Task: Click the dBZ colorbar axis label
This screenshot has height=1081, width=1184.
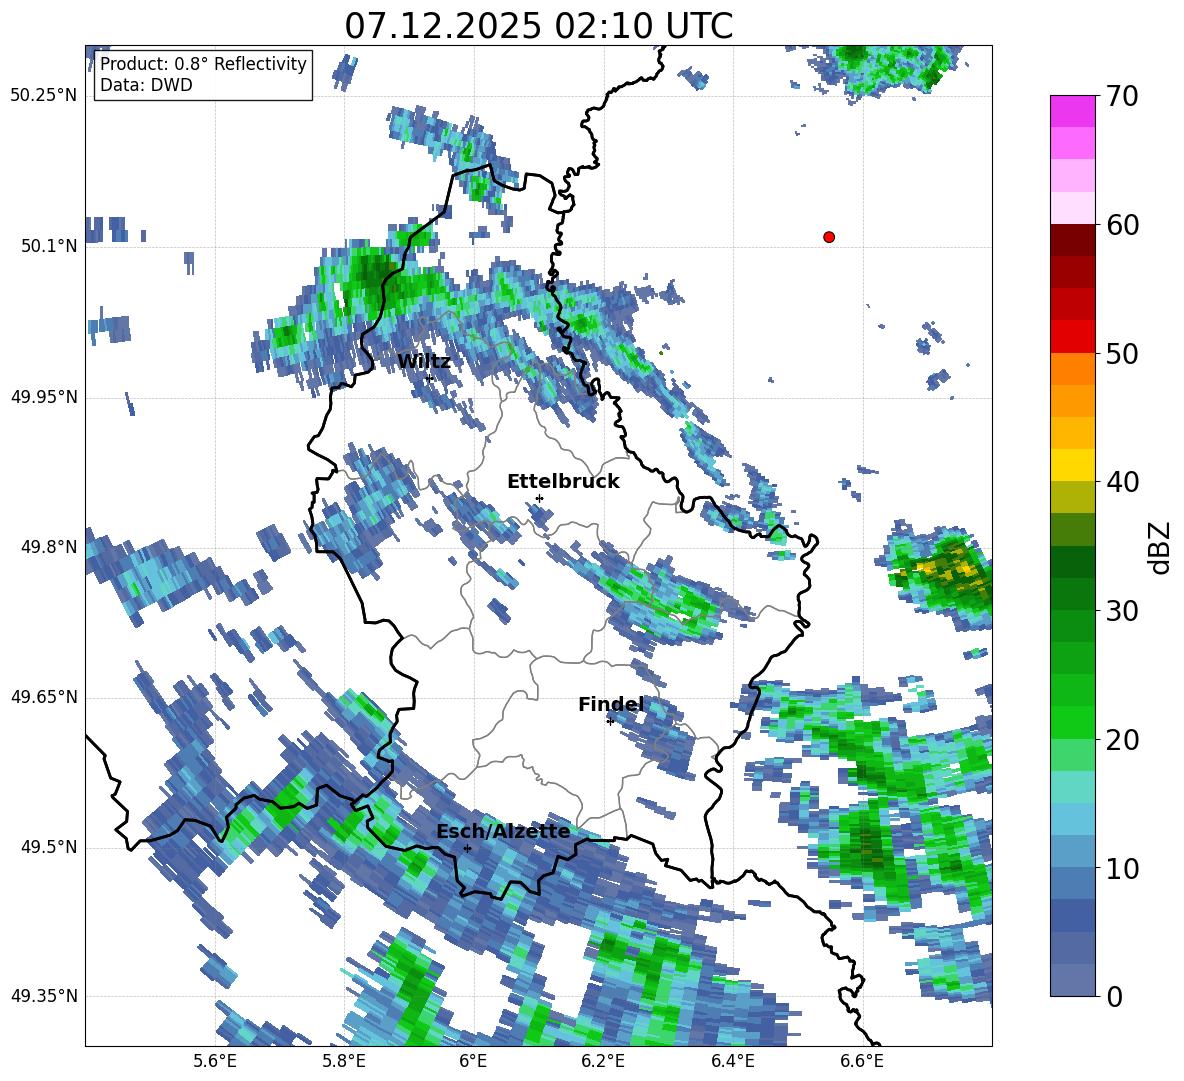Action: (1161, 547)
